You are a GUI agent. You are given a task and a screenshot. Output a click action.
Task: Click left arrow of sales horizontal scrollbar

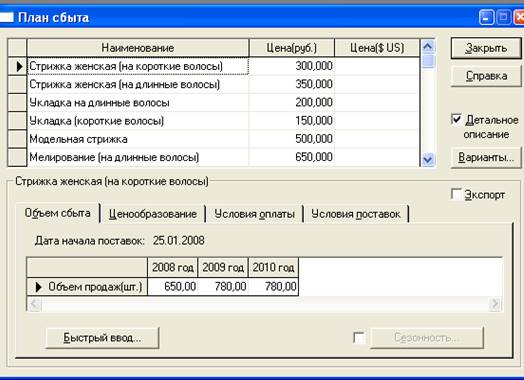(34, 304)
